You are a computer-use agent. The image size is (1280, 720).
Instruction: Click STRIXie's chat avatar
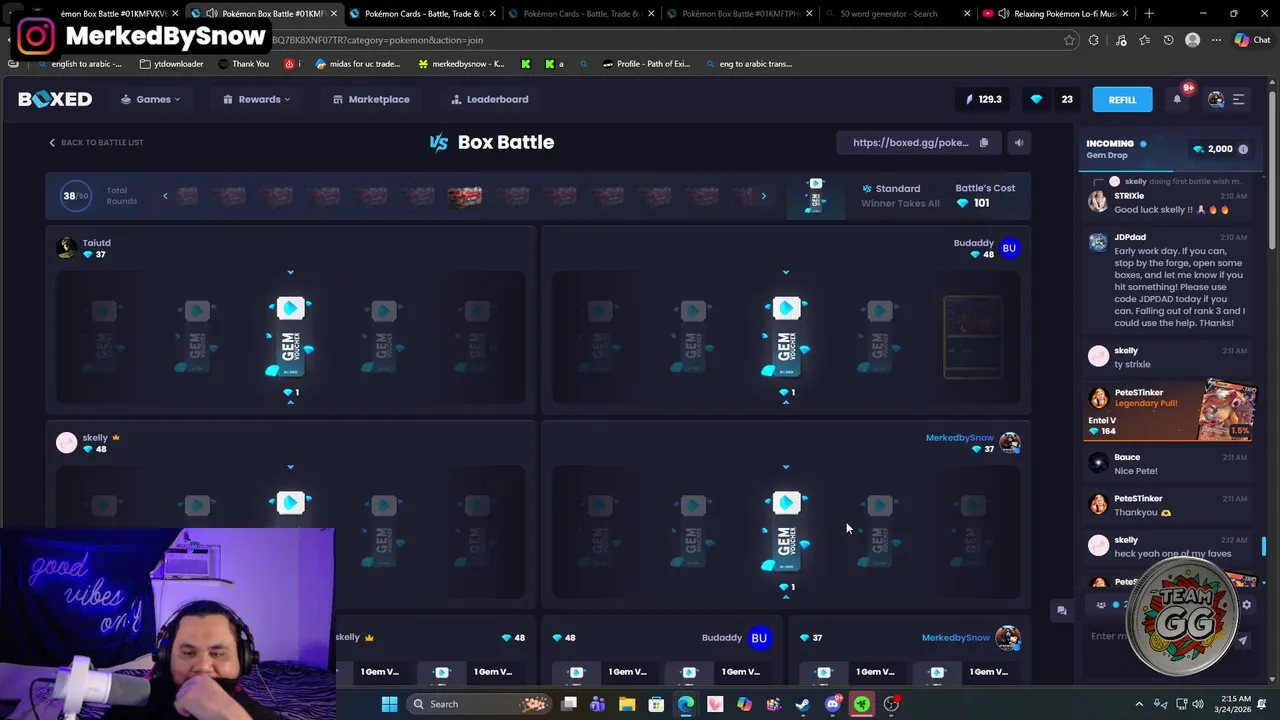1098,201
